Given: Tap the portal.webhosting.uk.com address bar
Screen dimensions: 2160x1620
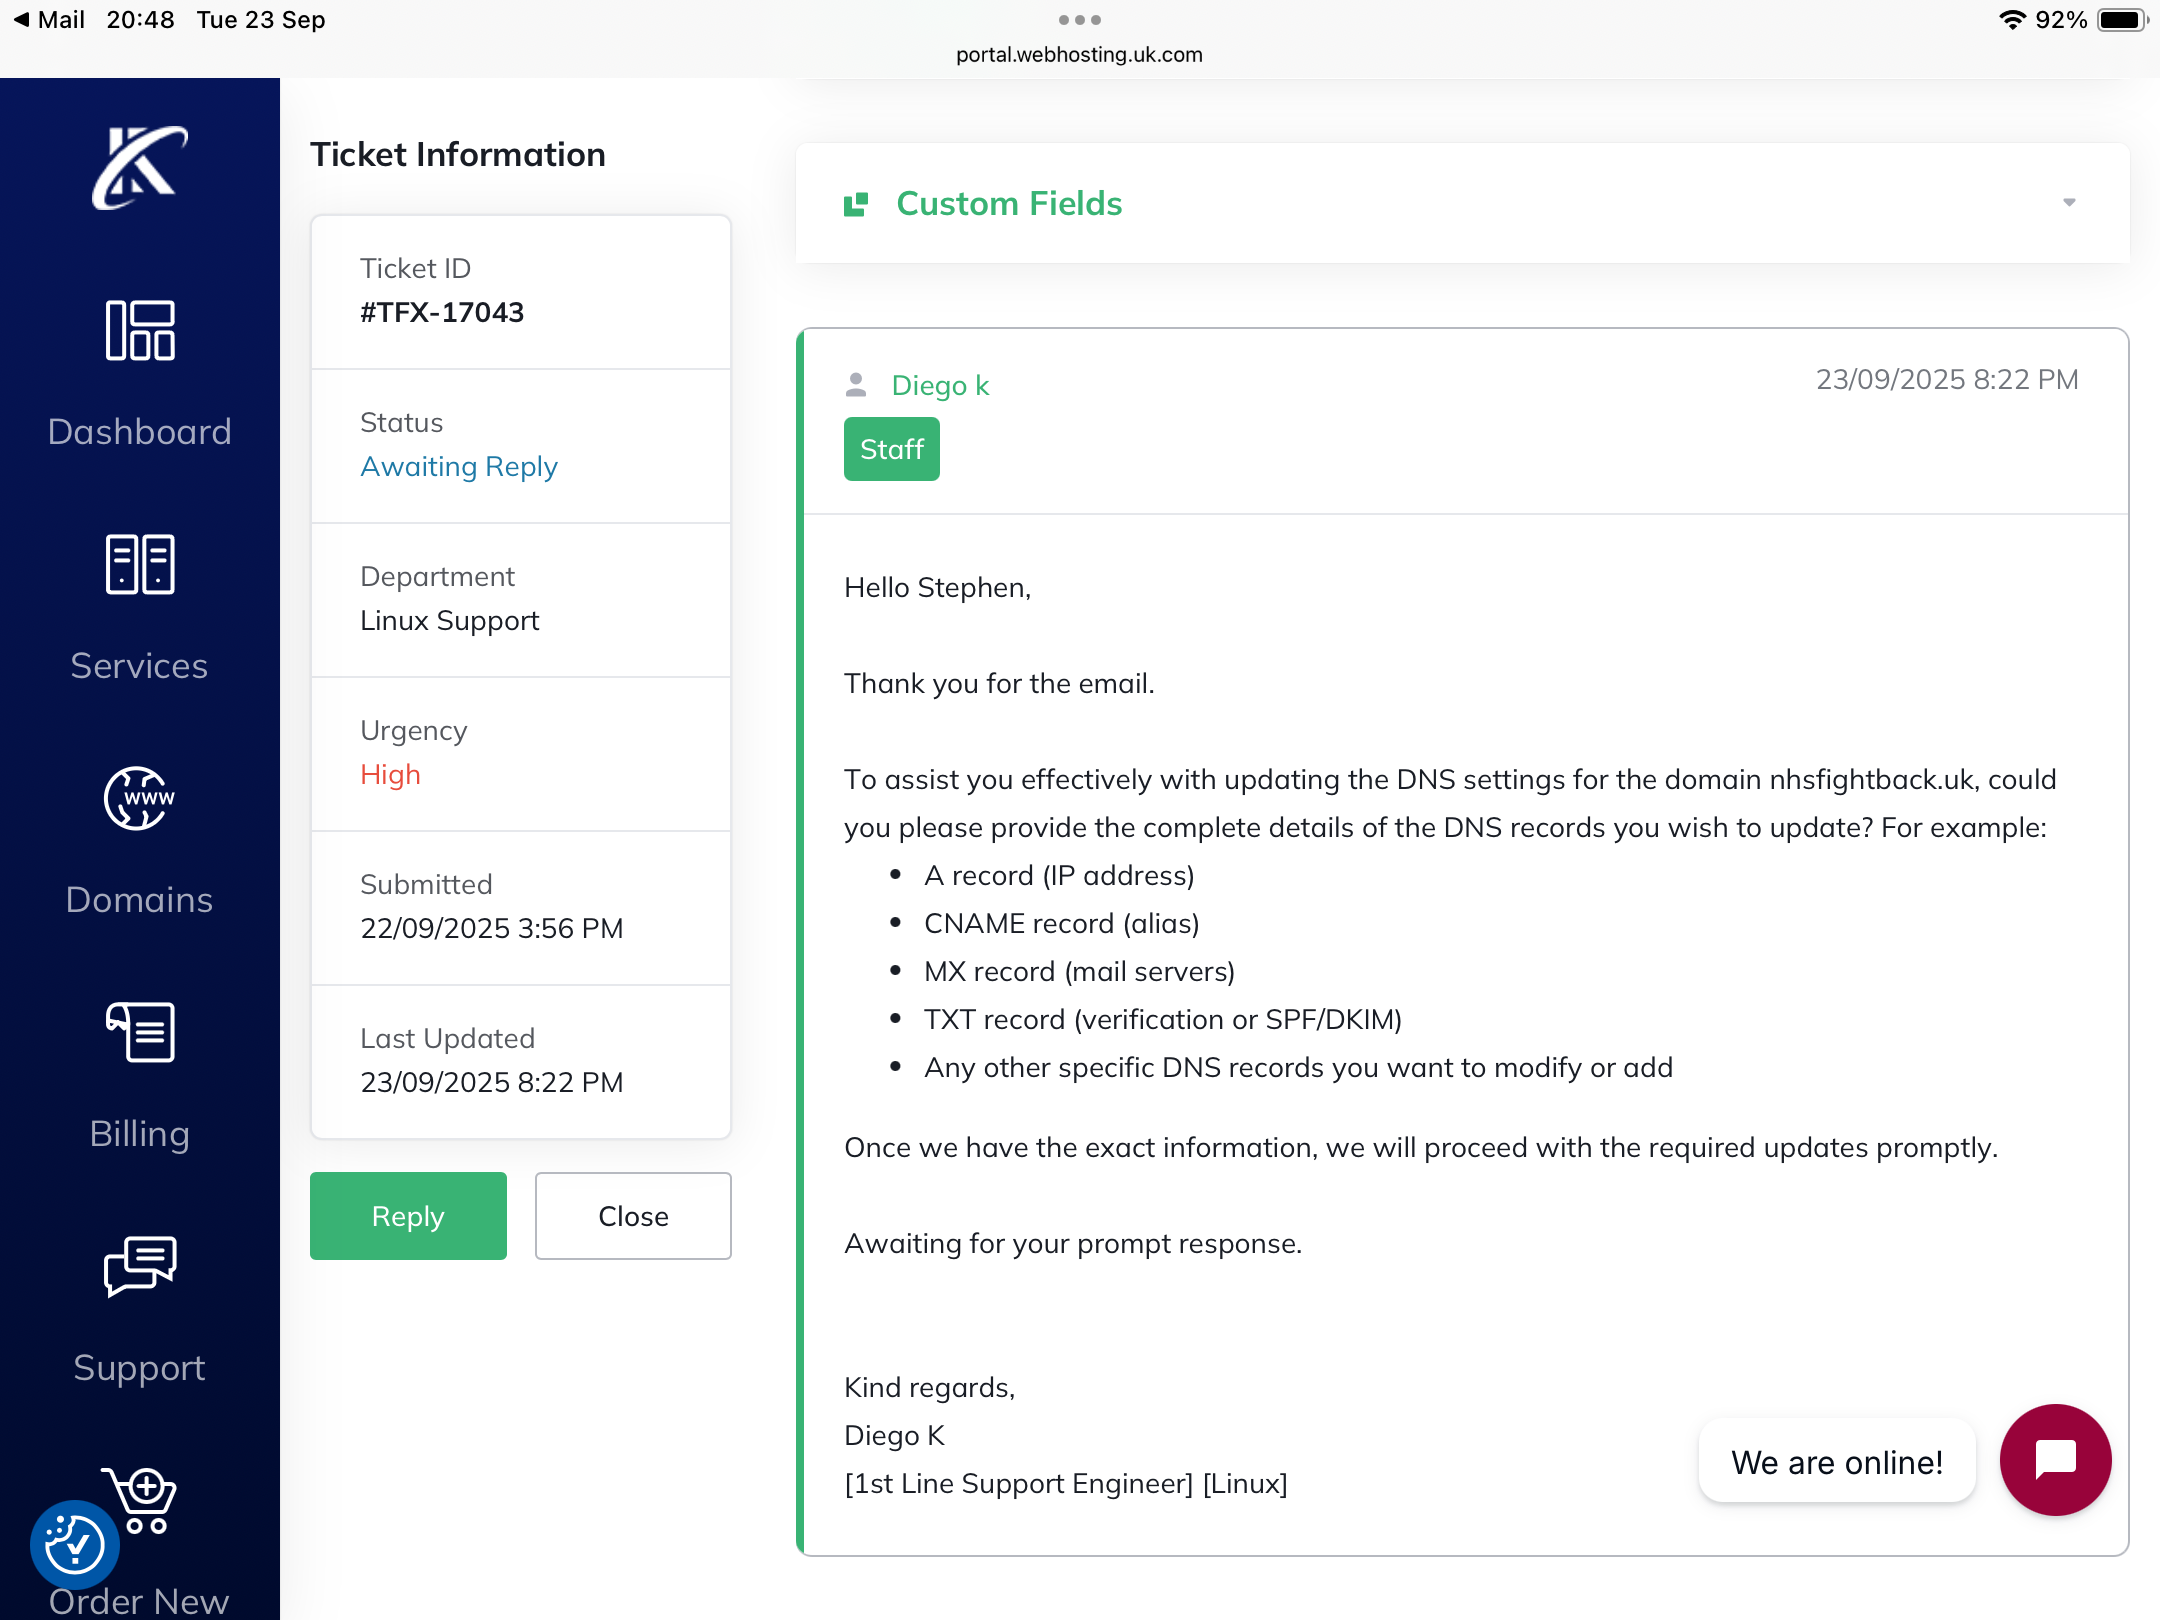Looking at the screenshot, I should coord(1079,55).
